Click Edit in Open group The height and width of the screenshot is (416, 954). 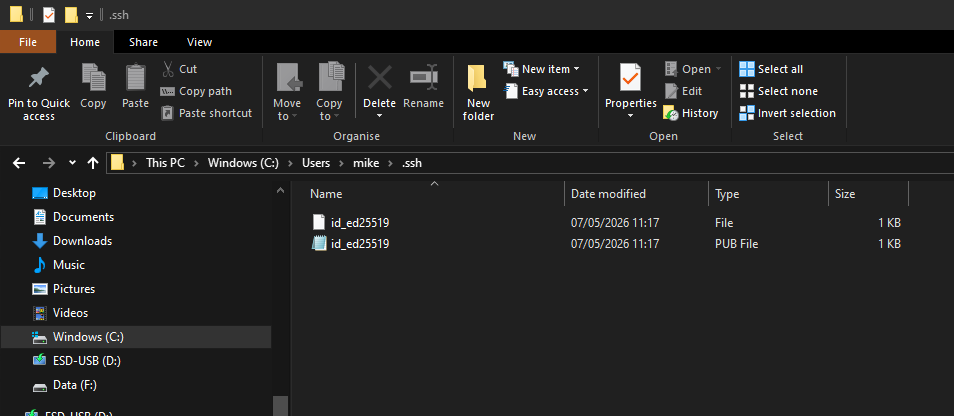[x=683, y=91]
